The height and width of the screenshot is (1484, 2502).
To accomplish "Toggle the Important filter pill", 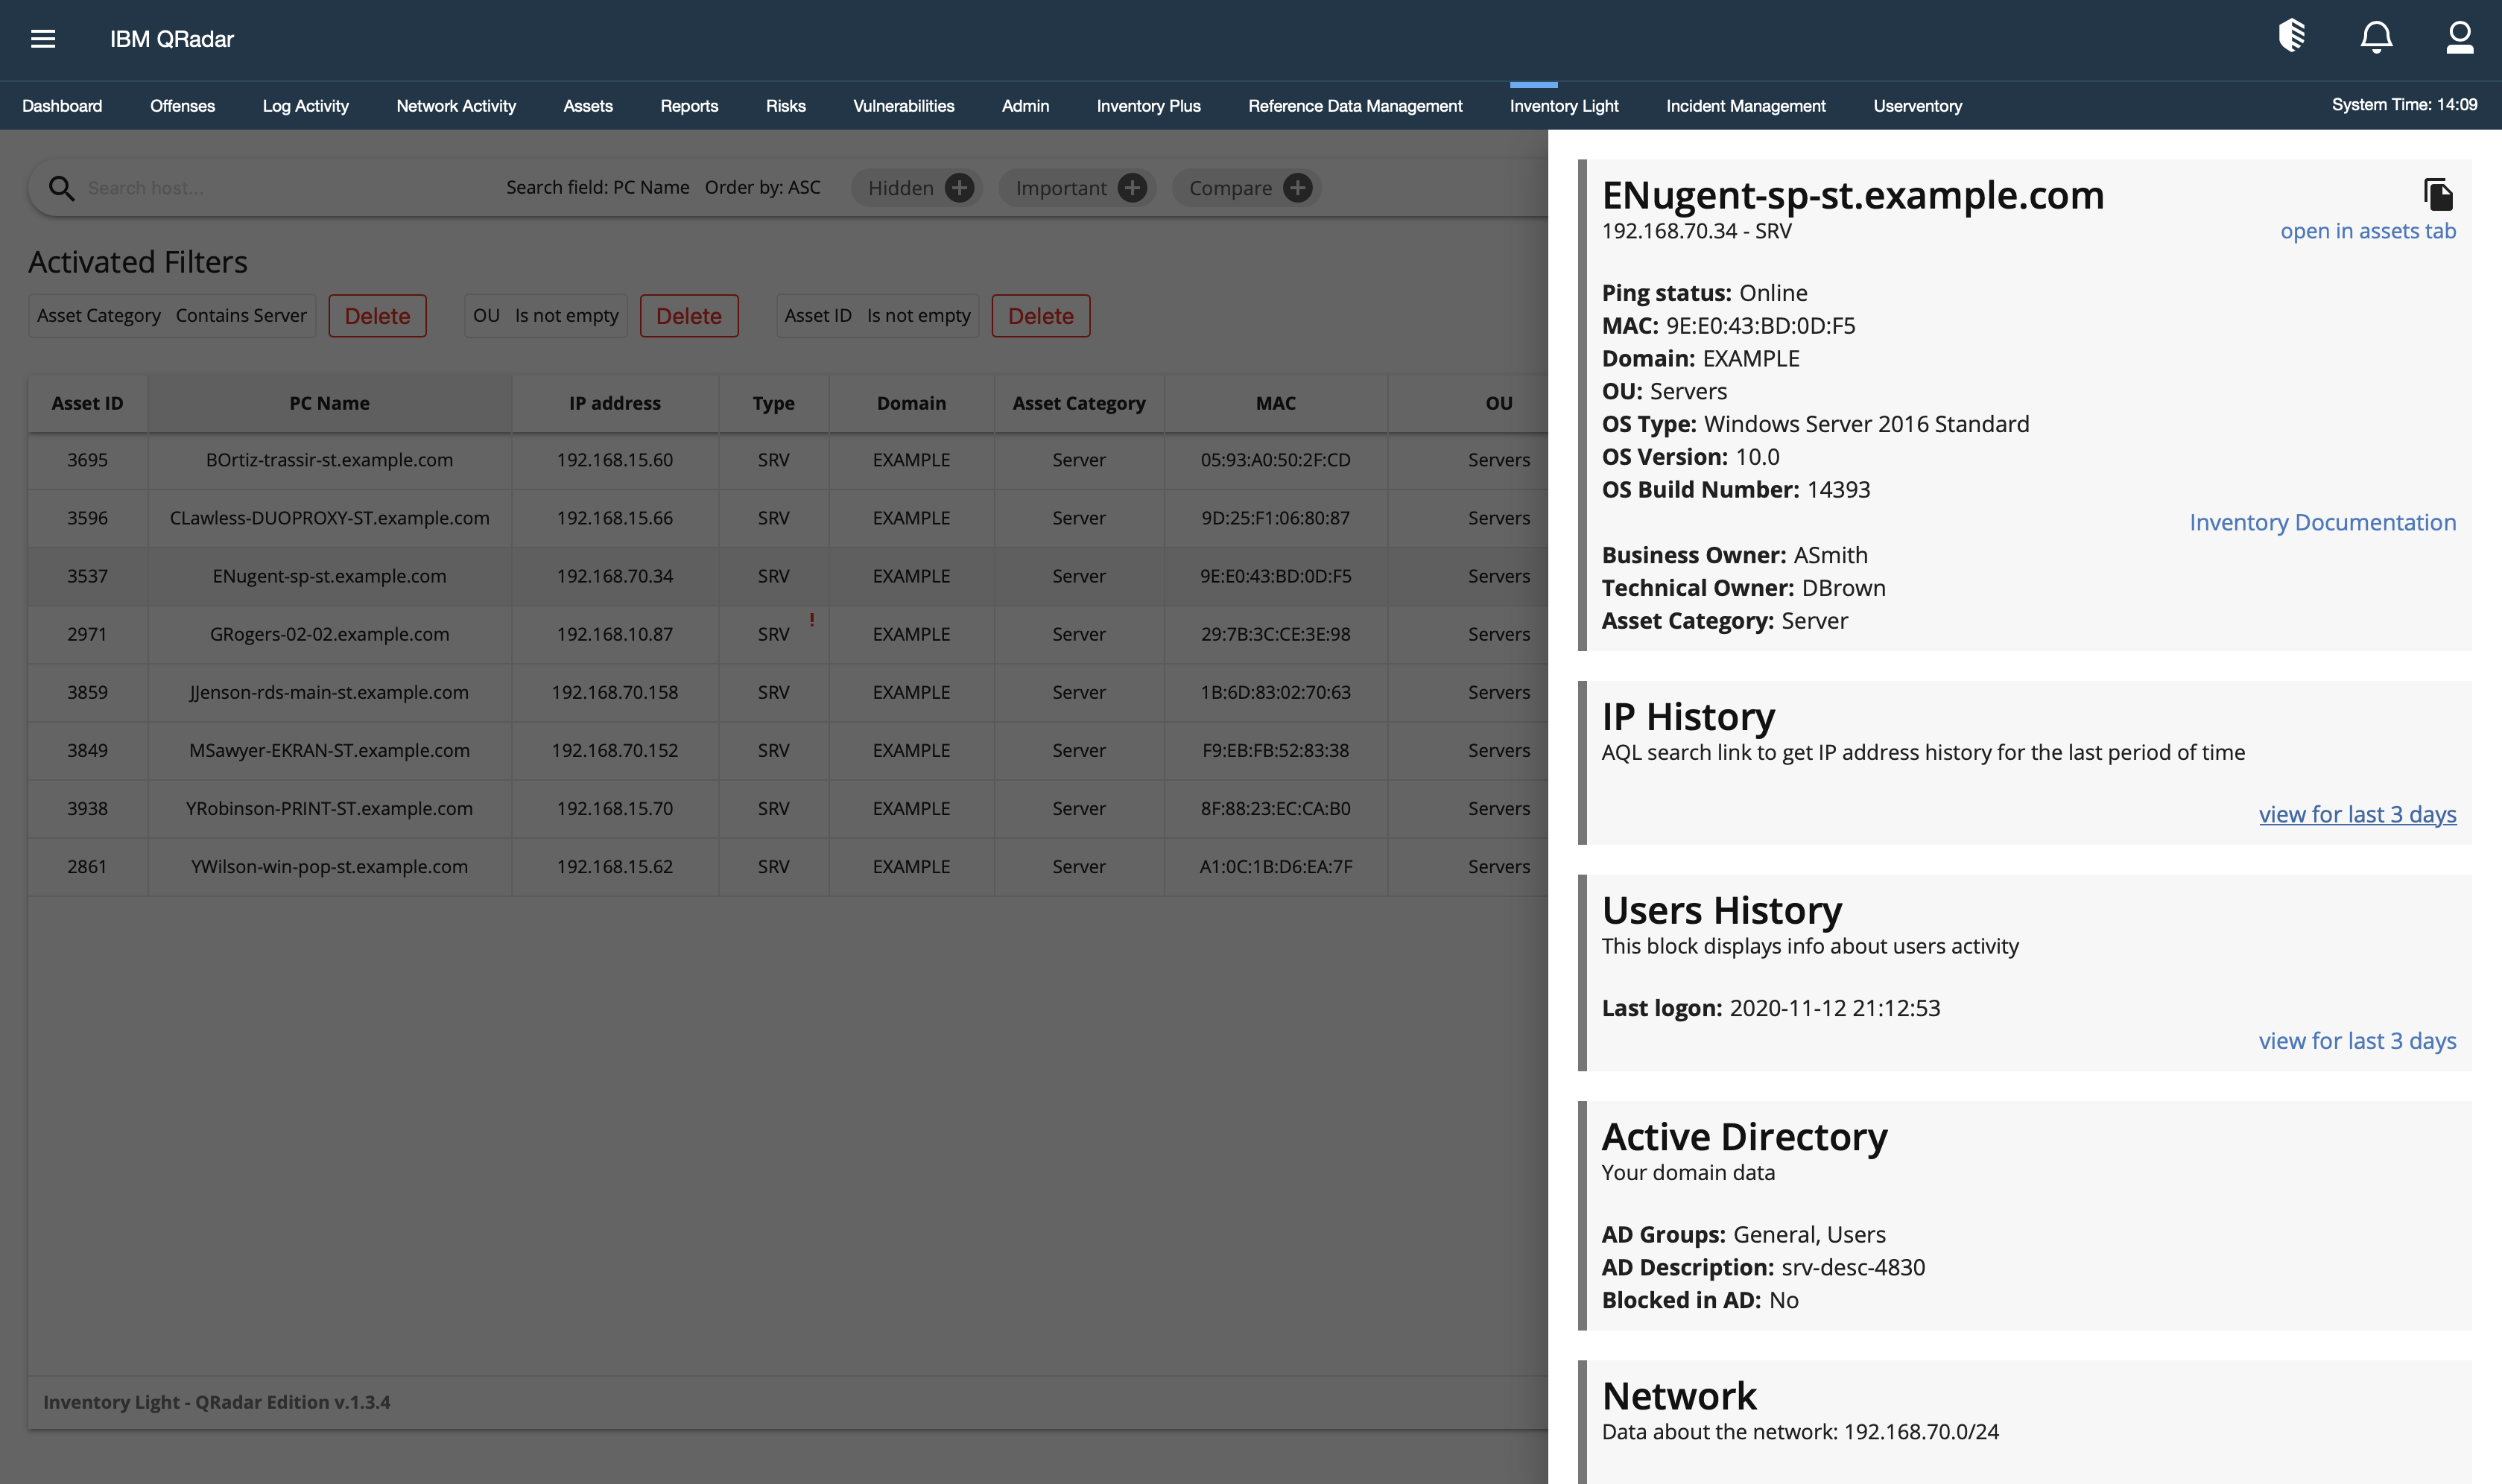I will [x=1061, y=187].
